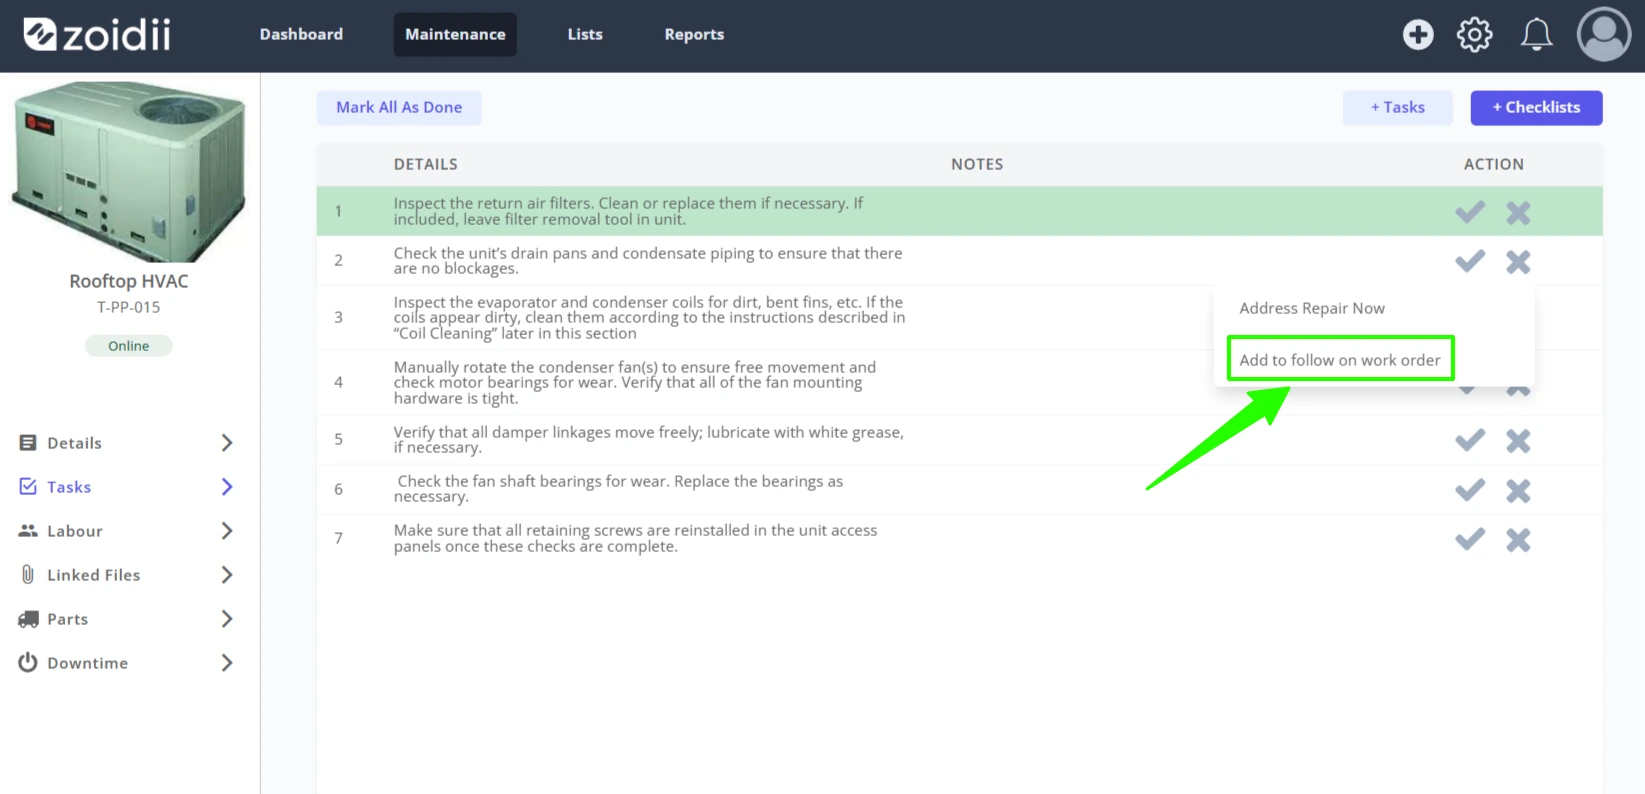Go to the Dashboard tab

click(x=301, y=34)
